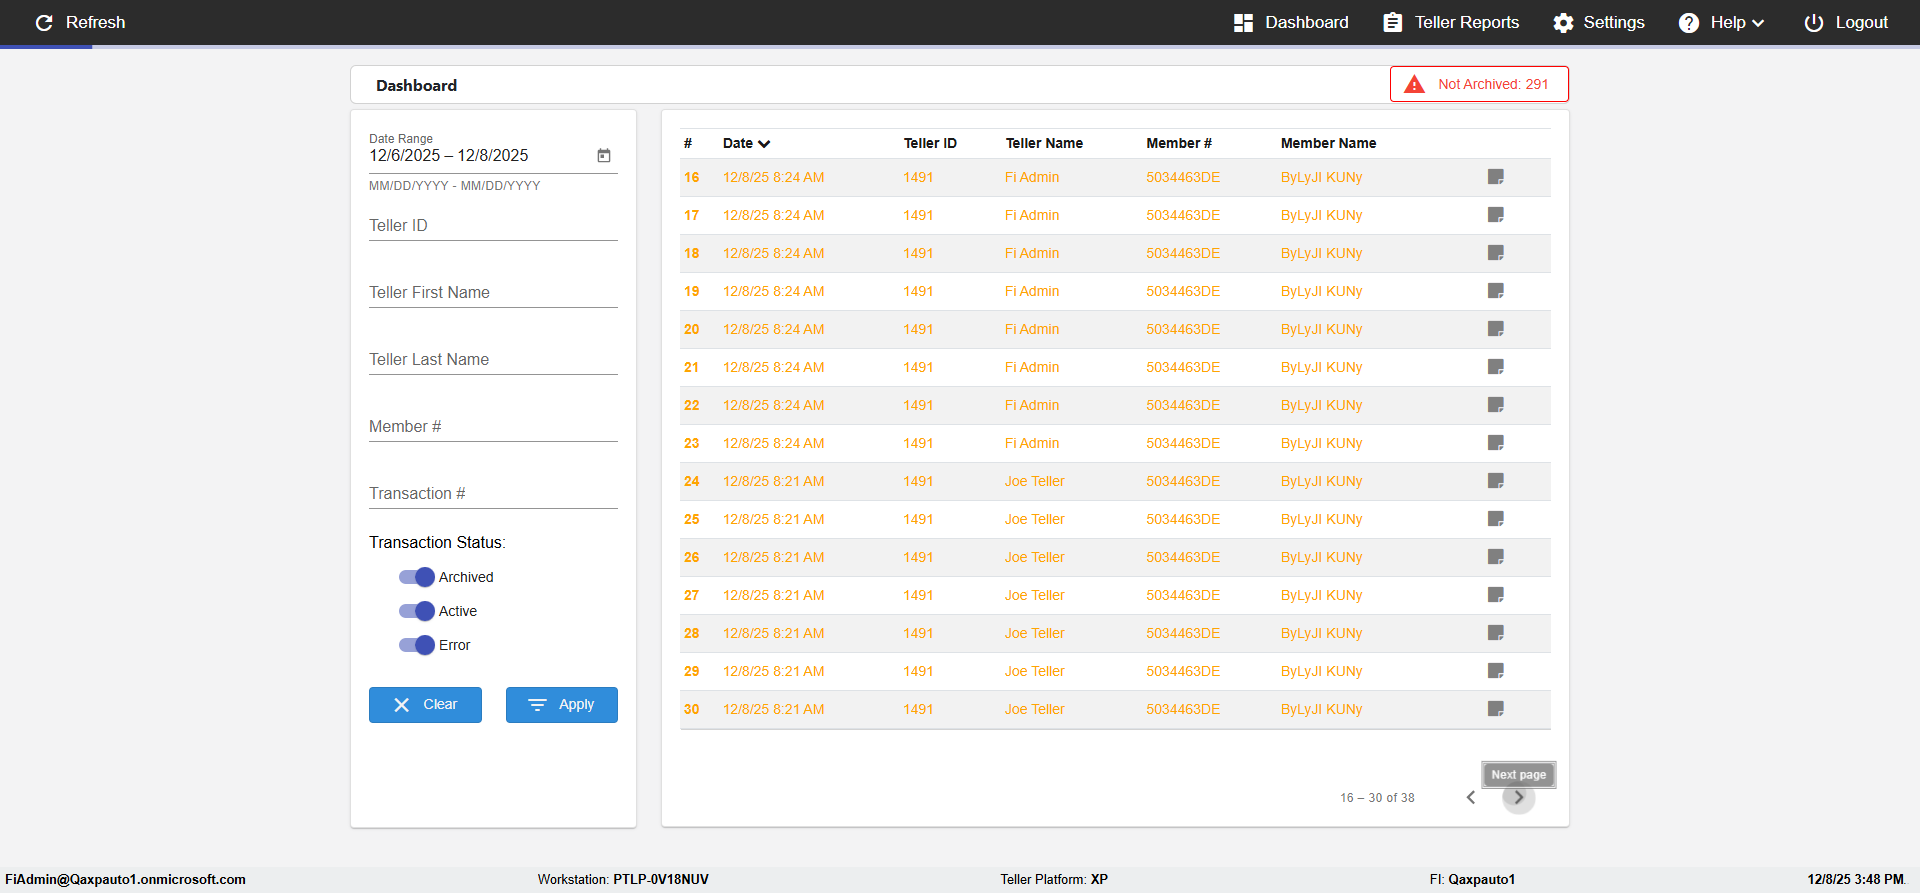Open note icon for row 25

pos(1496,519)
